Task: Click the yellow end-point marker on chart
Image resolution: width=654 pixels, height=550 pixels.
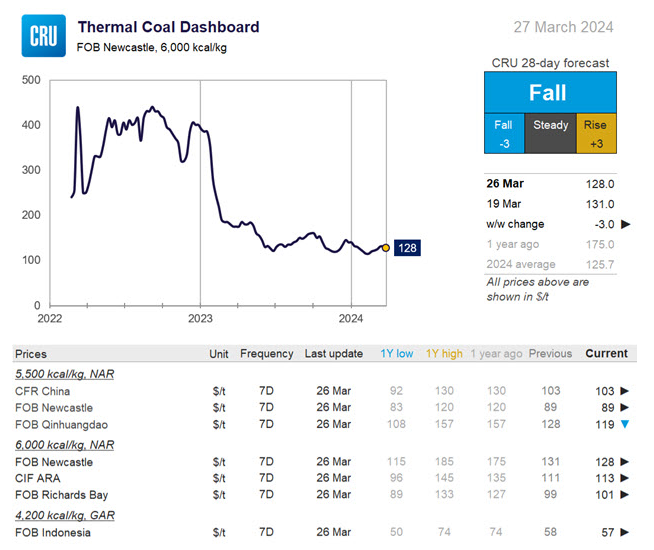Action: [x=386, y=248]
